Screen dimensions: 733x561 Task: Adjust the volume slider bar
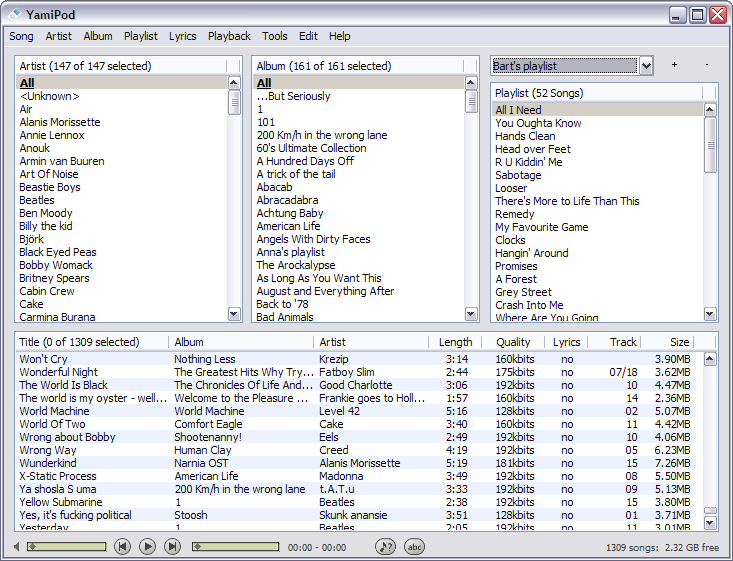[x=66, y=547]
